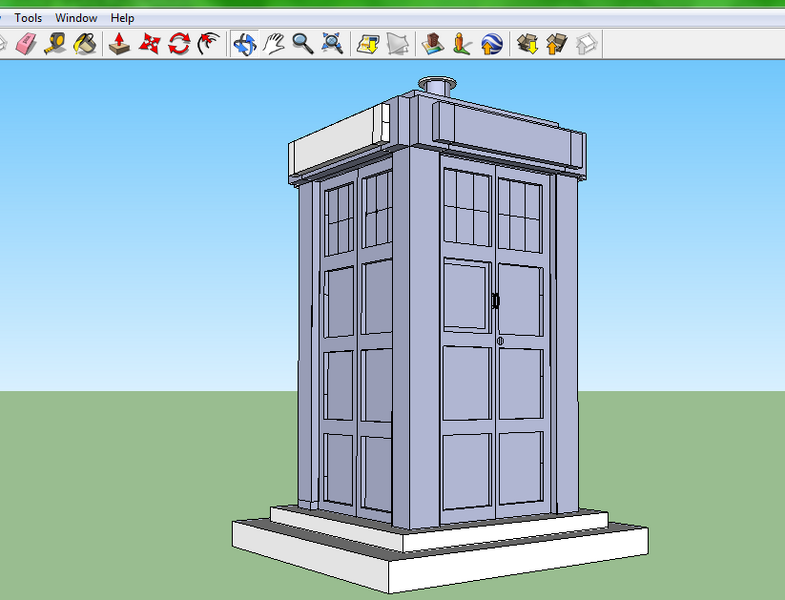
Task: Activate the Pan hand tool
Action: (x=274, y=44)
